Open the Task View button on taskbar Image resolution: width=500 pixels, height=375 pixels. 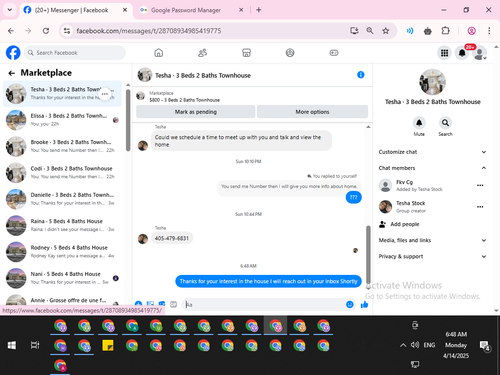pos(35,345)
